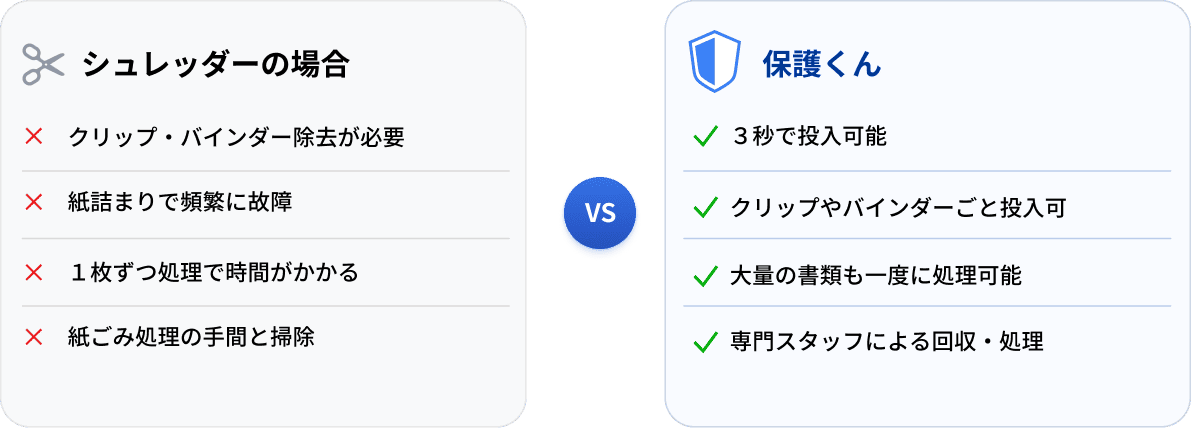Viewport: 1191px width, 428px height.
Task: Click the green checkmark next to ３秒で投入可能
Action: pos(706,138)
